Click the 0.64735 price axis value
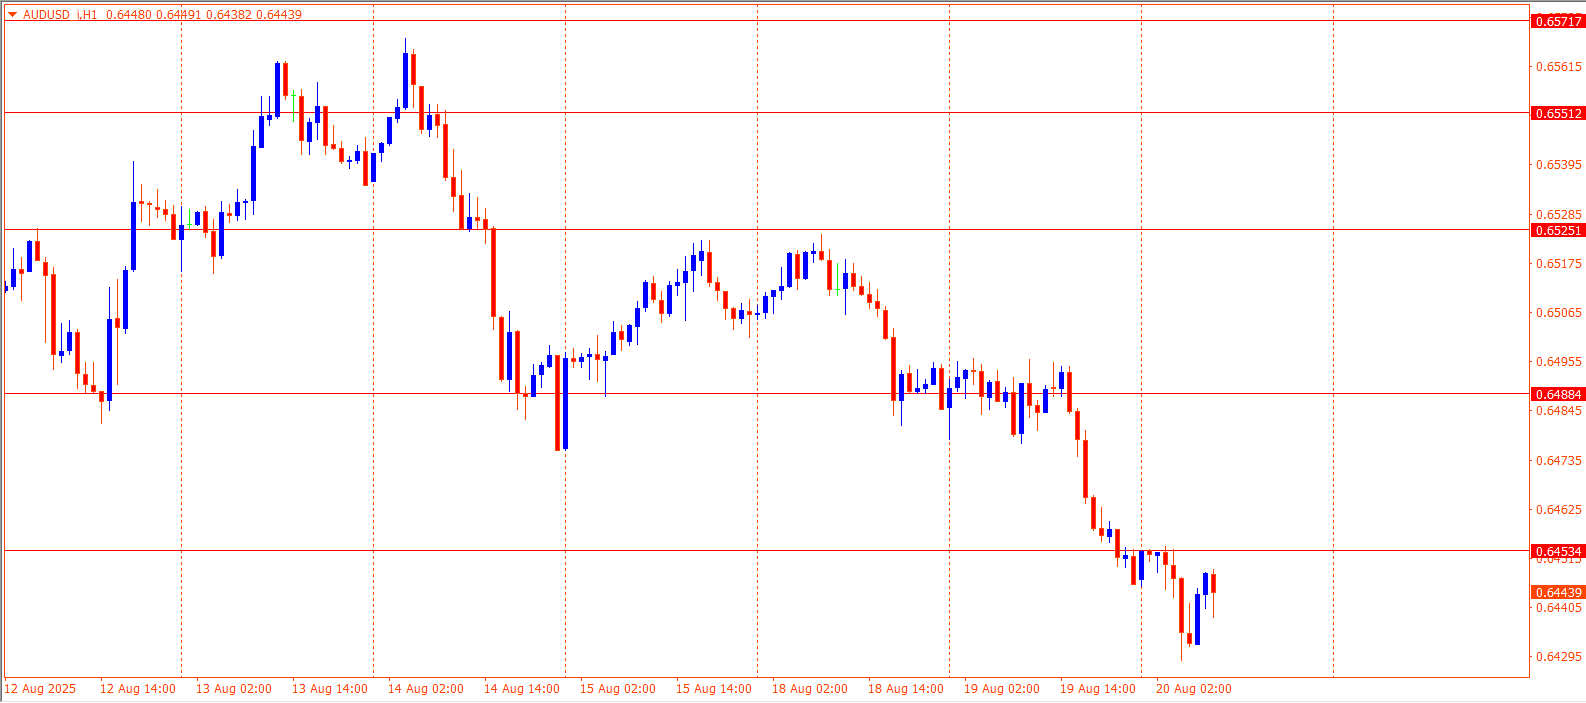The image size is (1586, 703). pos(1559,461)
